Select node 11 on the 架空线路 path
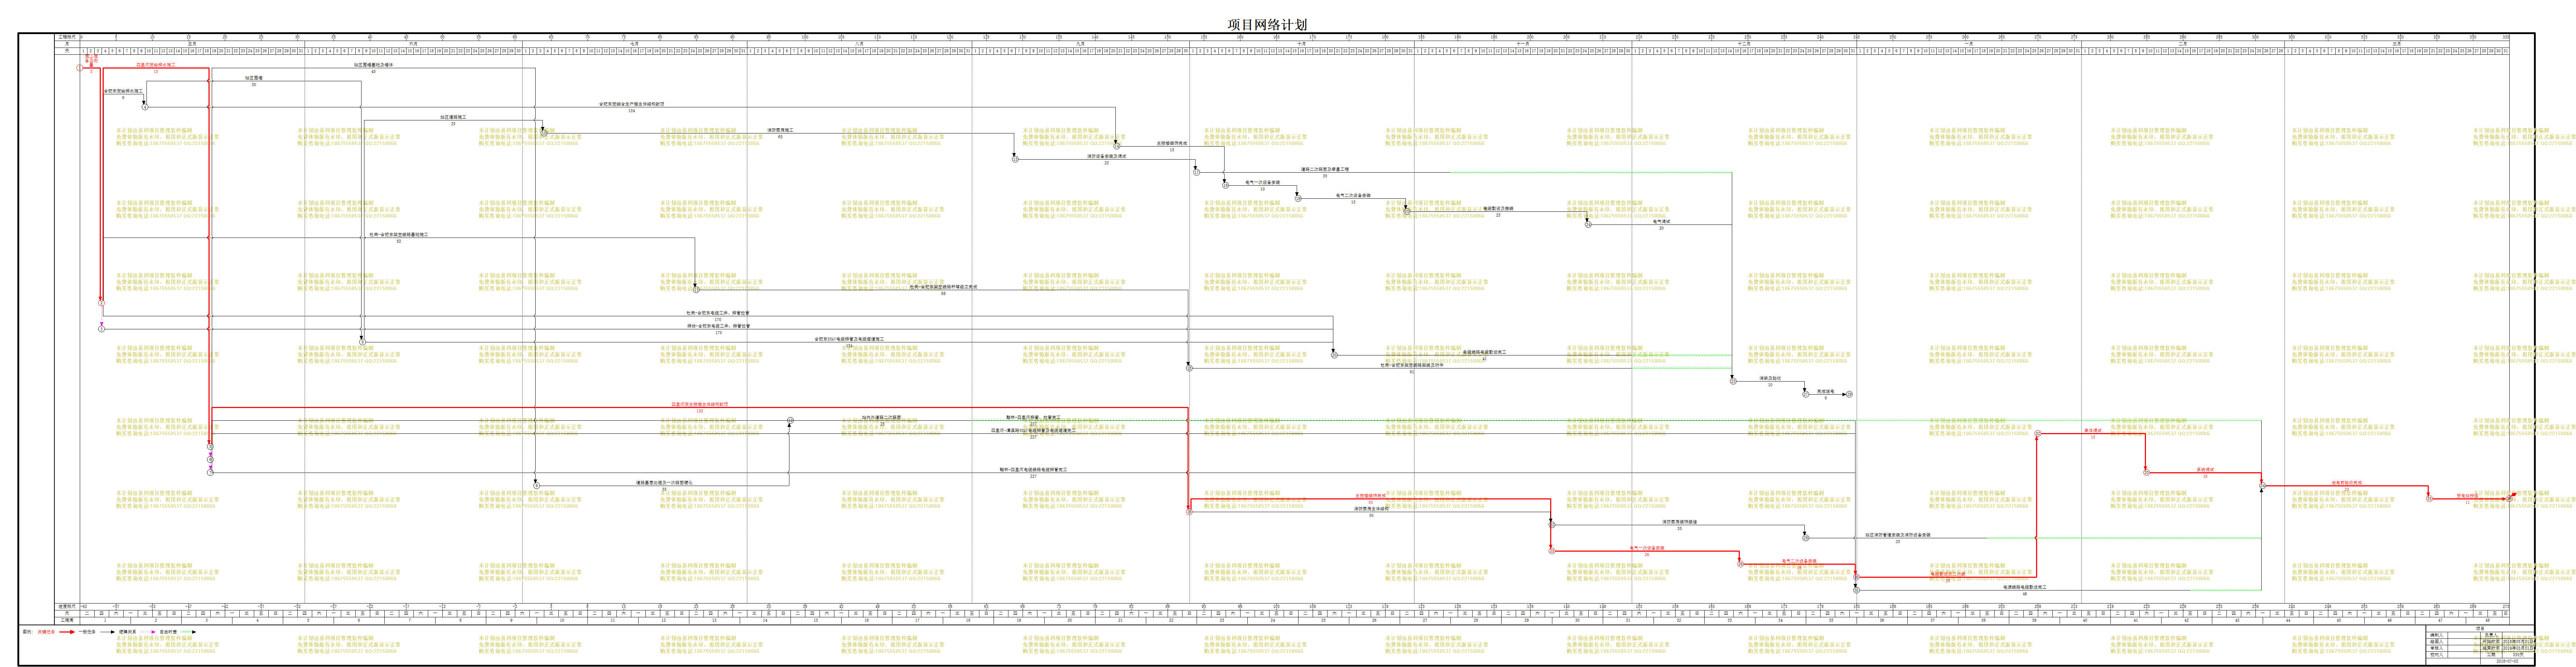Viewport: 2576px width, 667px height. tap(696, 290)
